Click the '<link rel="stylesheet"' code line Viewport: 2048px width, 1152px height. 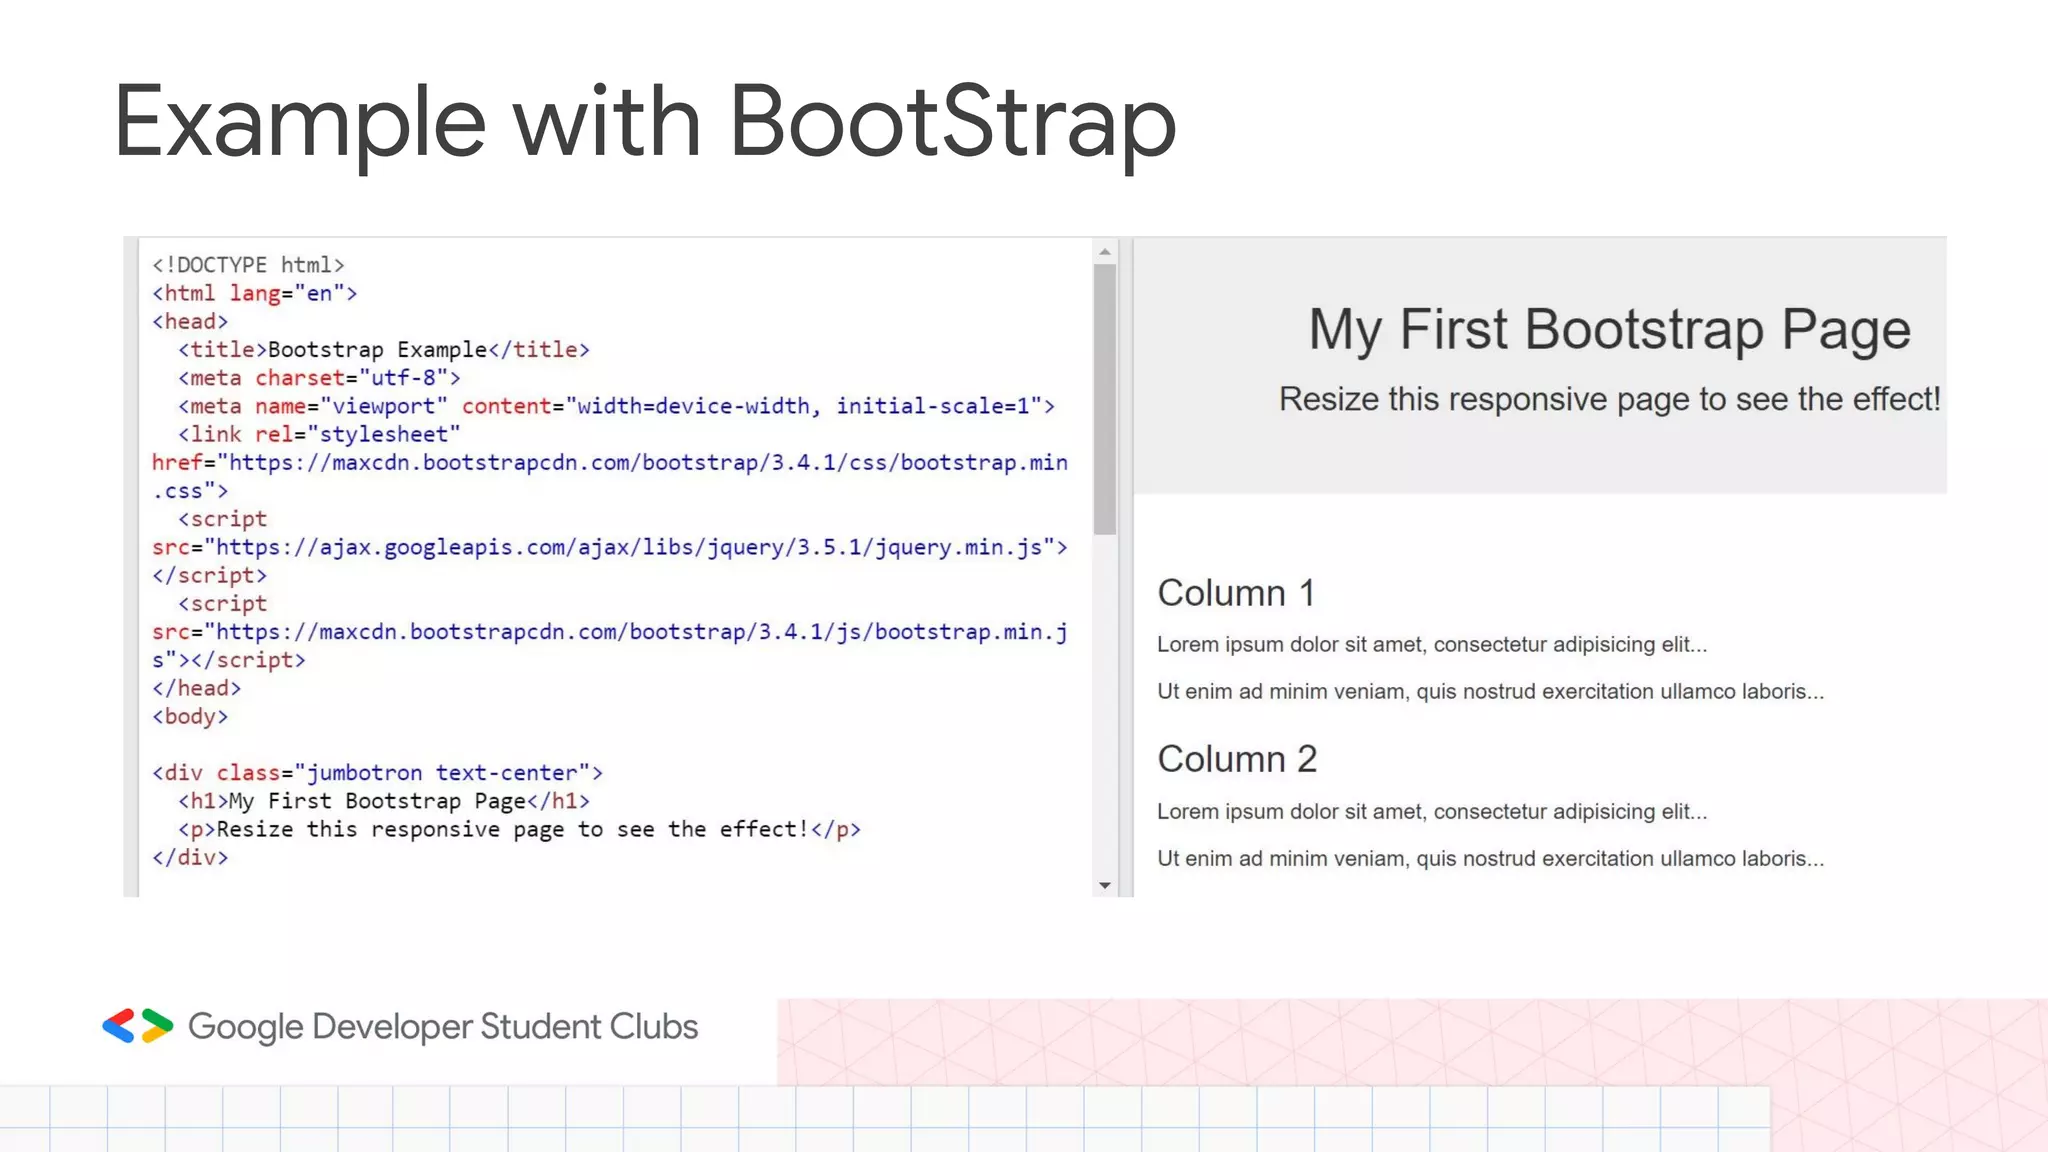[319, 435]
